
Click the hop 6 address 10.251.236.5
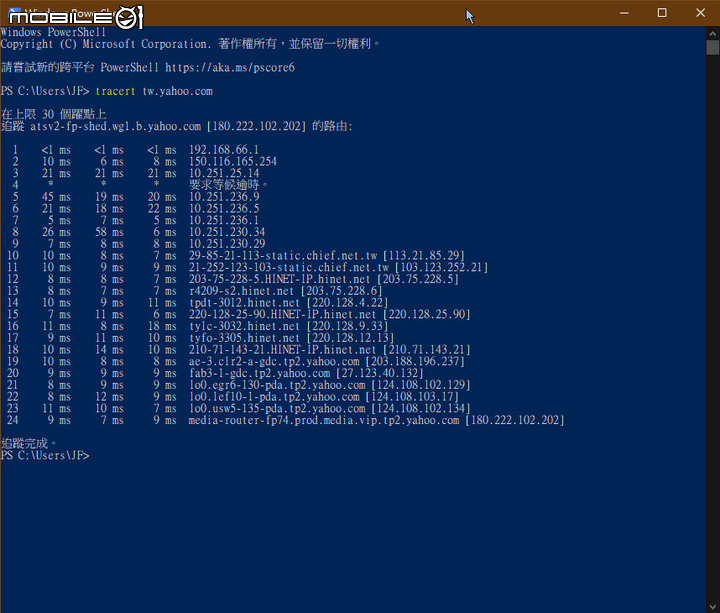[224, 208]
